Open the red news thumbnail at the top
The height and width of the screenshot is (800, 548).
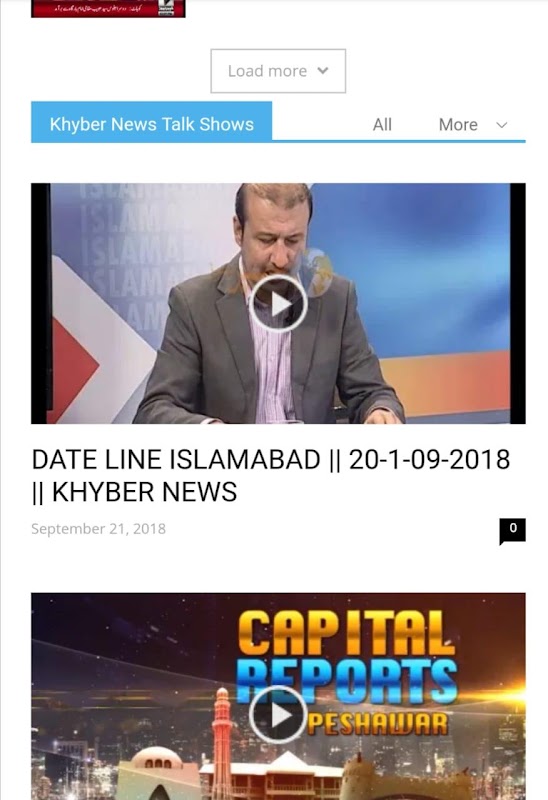(x=108, y=9)
